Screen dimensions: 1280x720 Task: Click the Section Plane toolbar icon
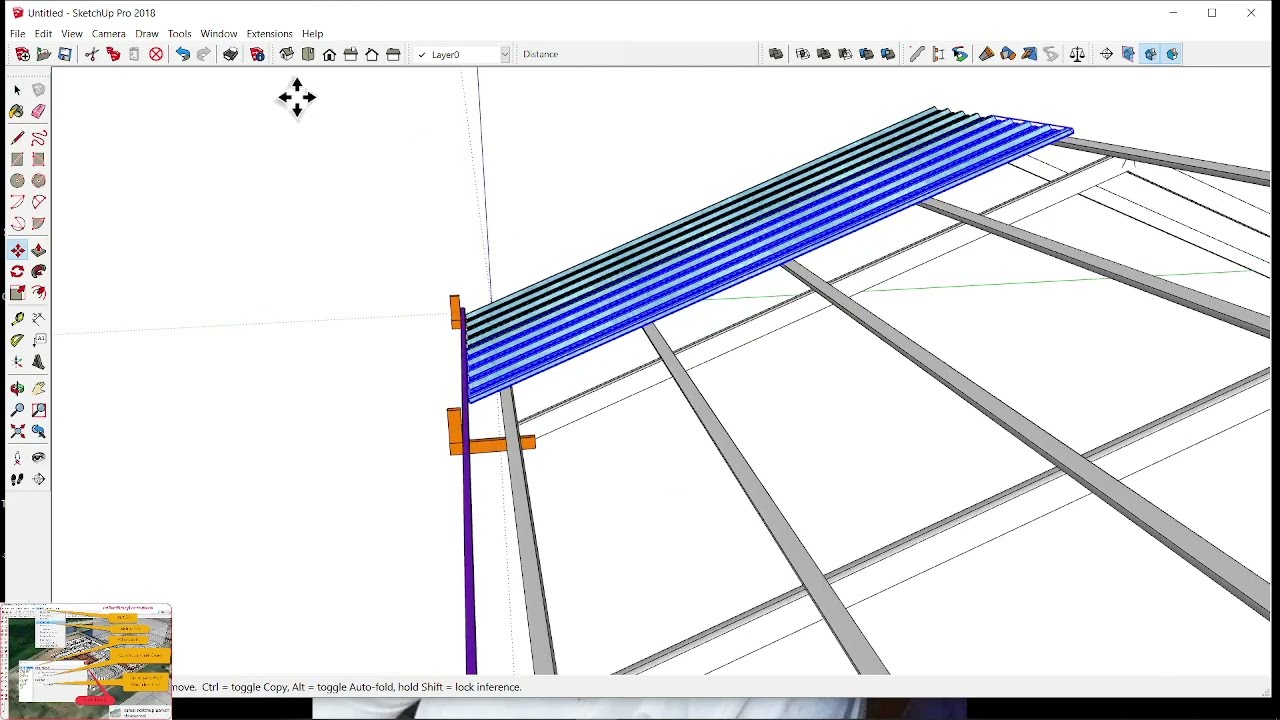point(1106,55)
